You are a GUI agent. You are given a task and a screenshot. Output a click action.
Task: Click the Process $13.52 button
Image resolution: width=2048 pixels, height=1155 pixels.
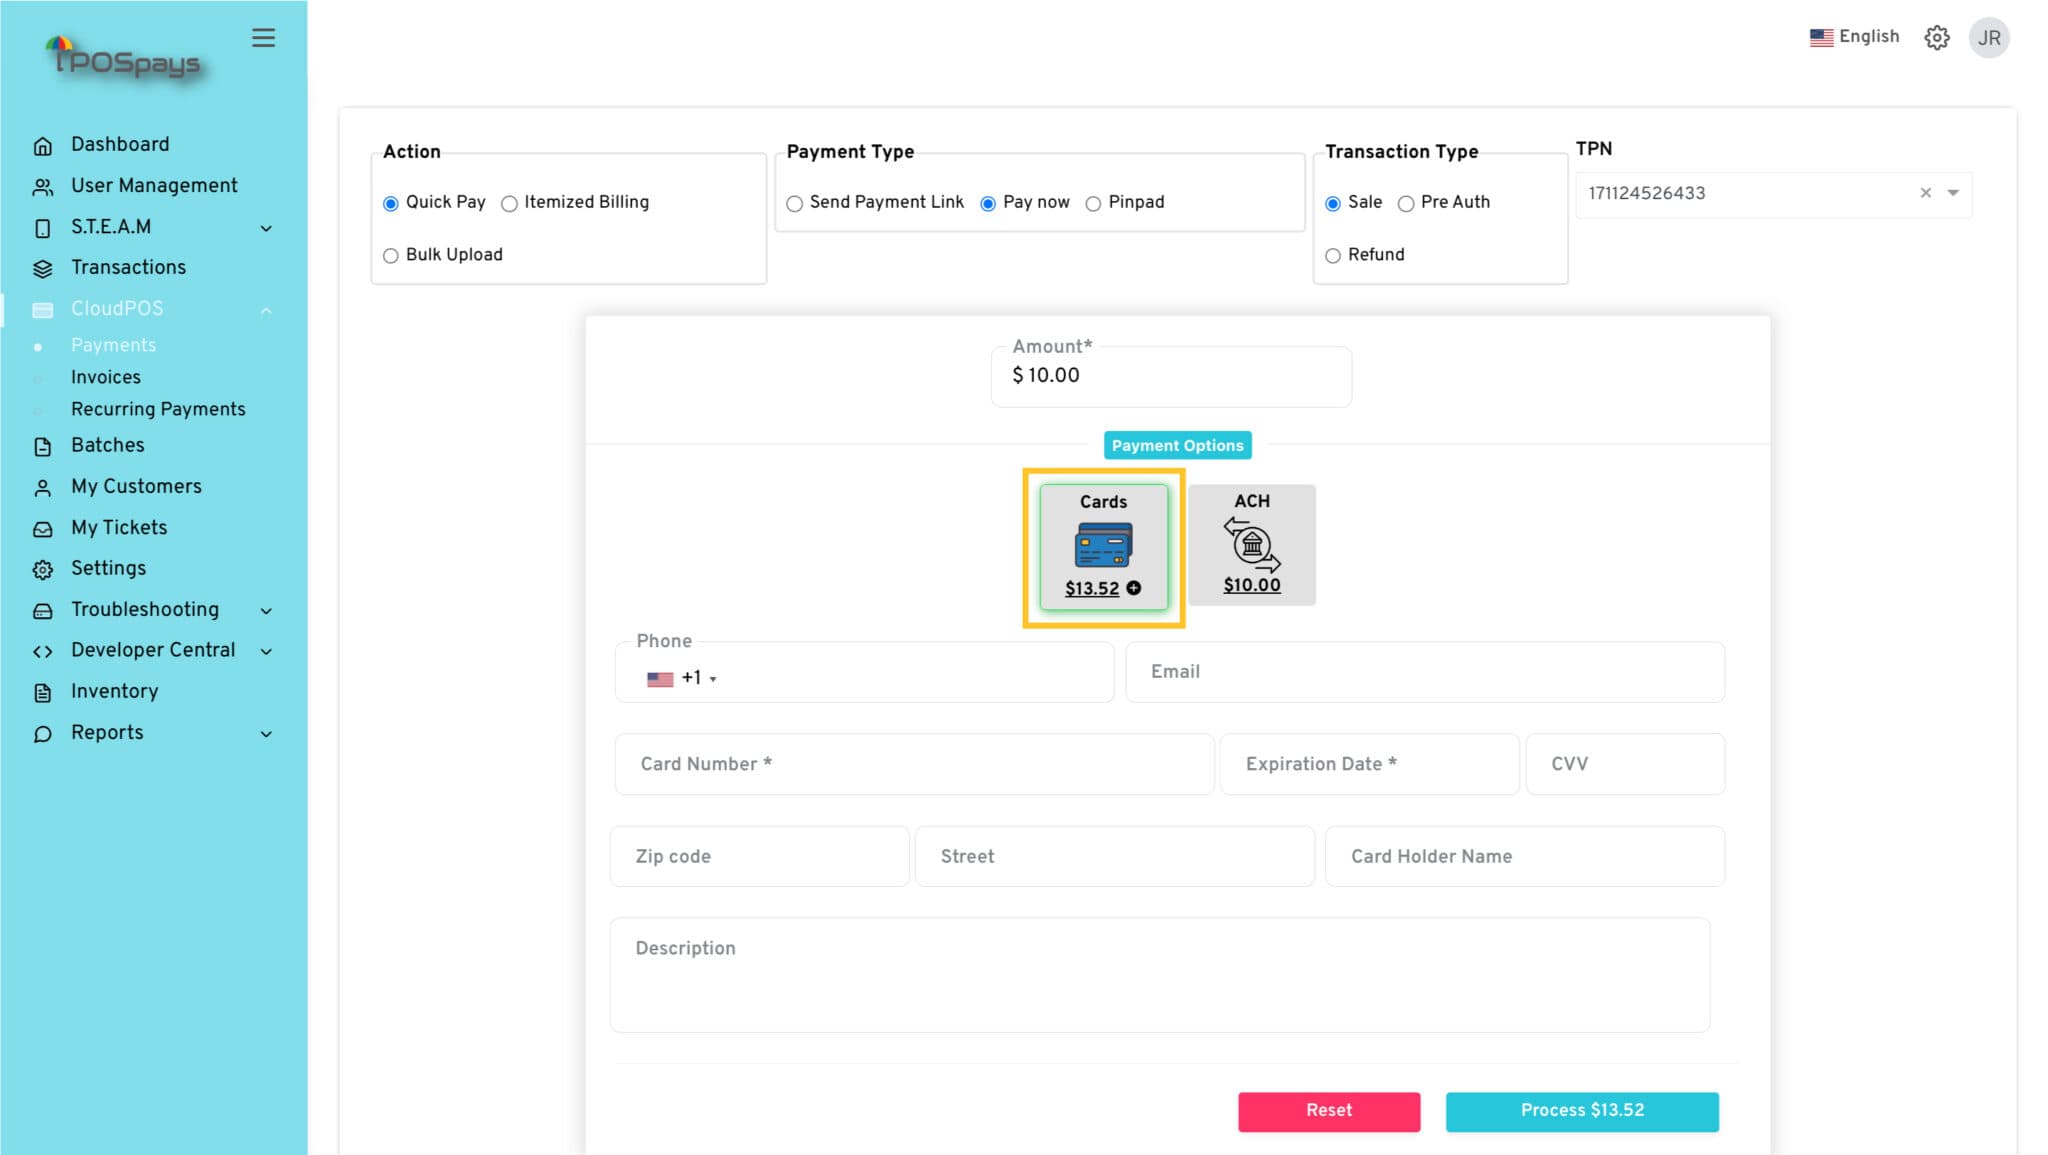coord(1581,1111)
